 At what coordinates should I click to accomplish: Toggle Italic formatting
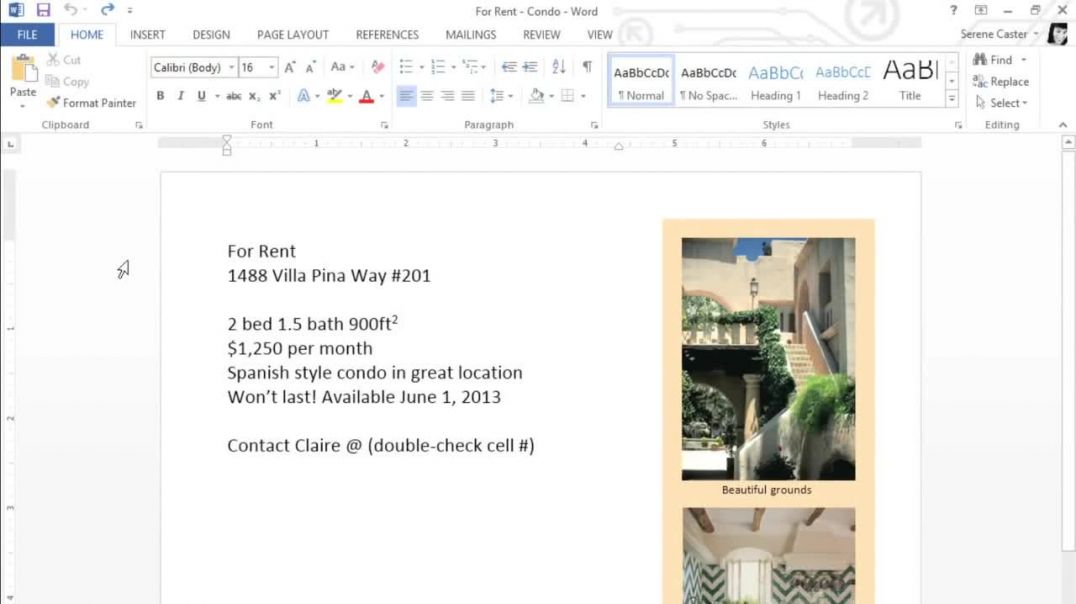pos(180,96)
